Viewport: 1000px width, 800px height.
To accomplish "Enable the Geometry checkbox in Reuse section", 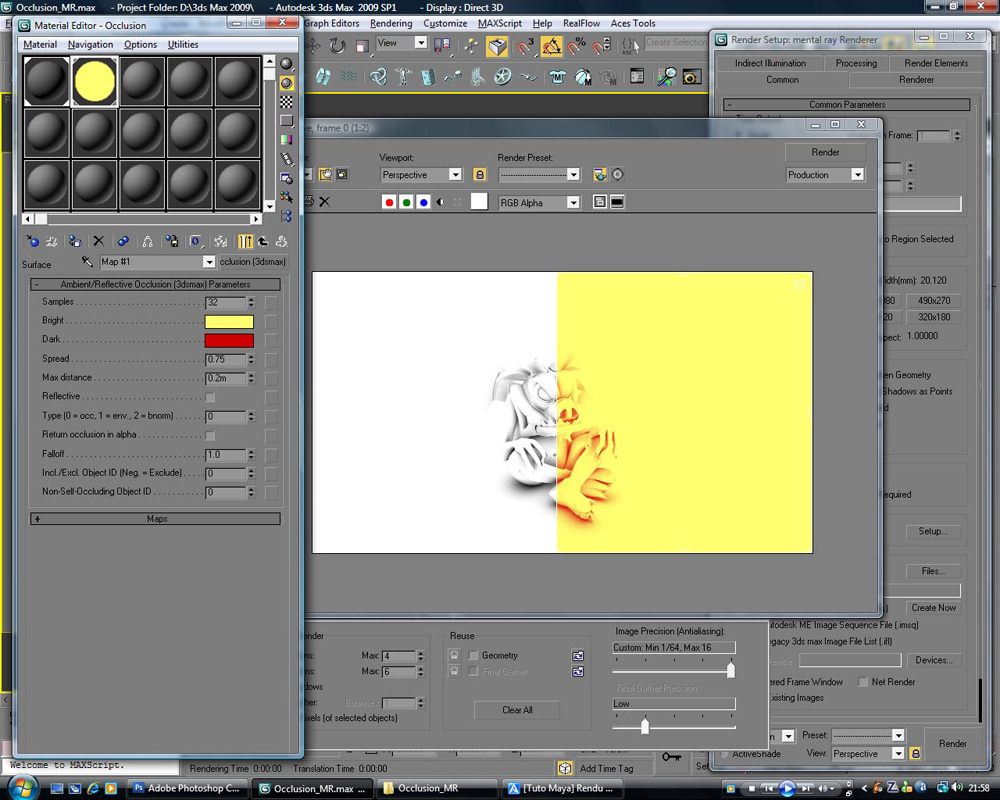I will point(472,655).
